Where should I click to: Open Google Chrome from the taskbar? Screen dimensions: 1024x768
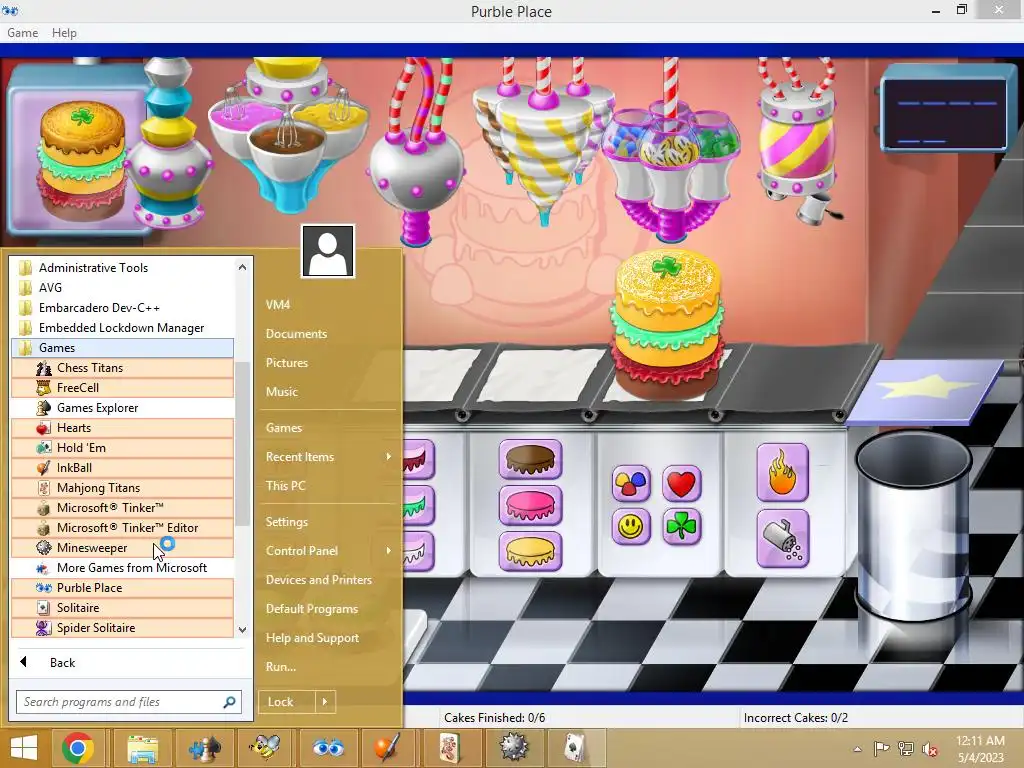[78, 748]
